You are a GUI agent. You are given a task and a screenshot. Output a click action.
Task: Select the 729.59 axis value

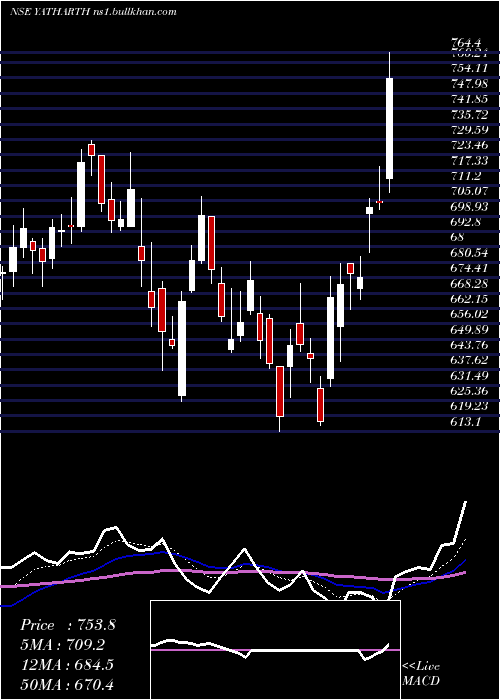[x=469, y=129]
